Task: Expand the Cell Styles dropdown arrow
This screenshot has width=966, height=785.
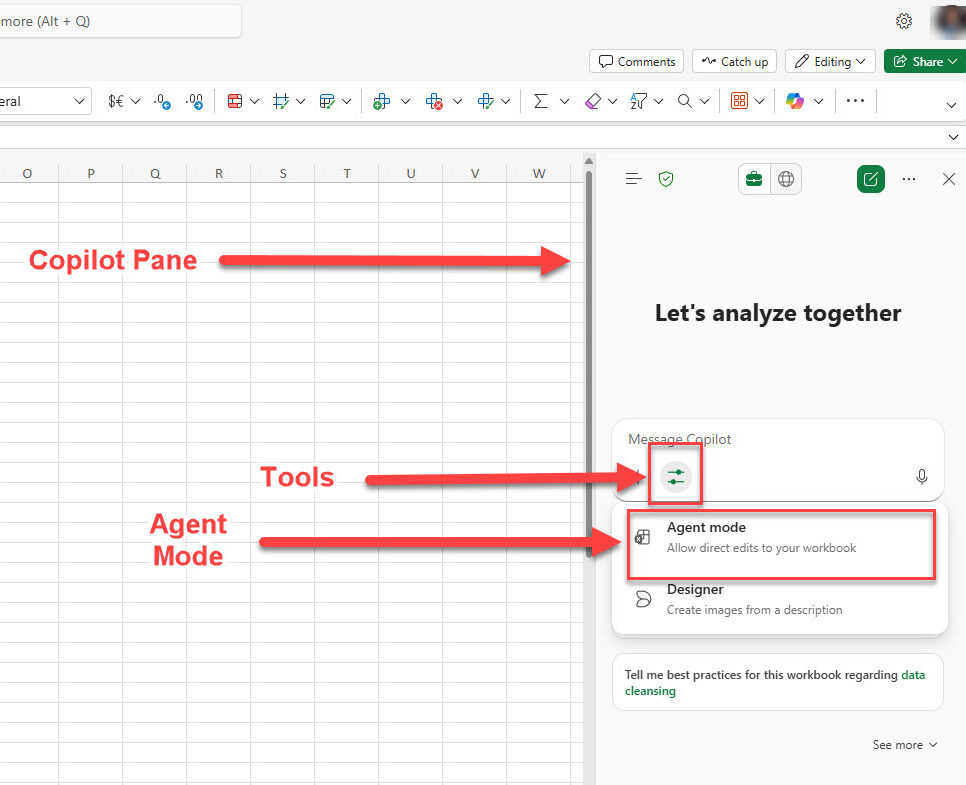Action: tap(347, 101)
